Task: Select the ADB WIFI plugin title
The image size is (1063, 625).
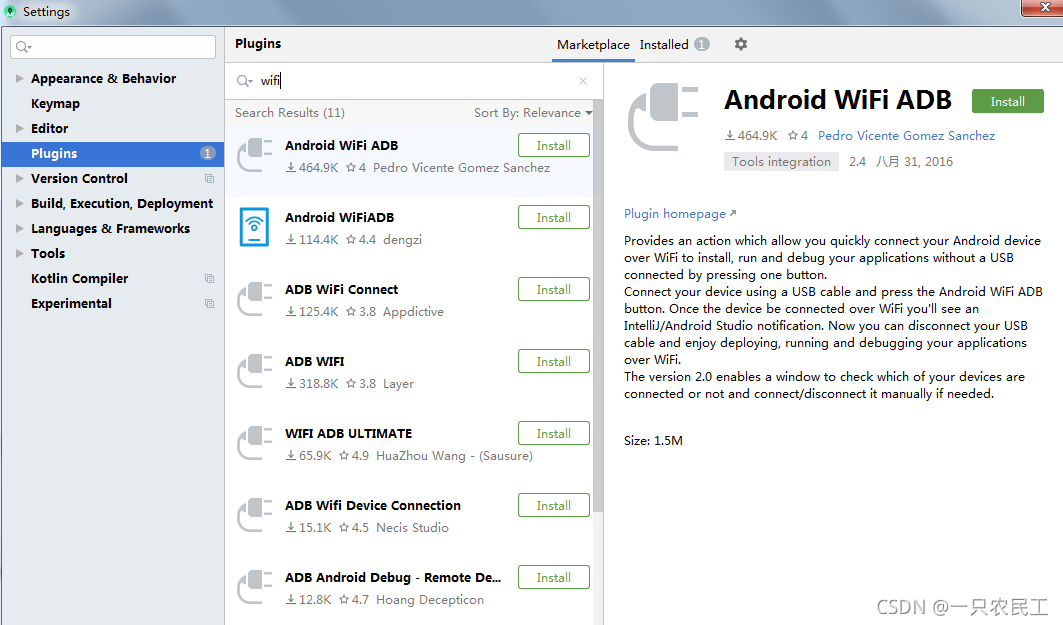Action: point(315,361)
